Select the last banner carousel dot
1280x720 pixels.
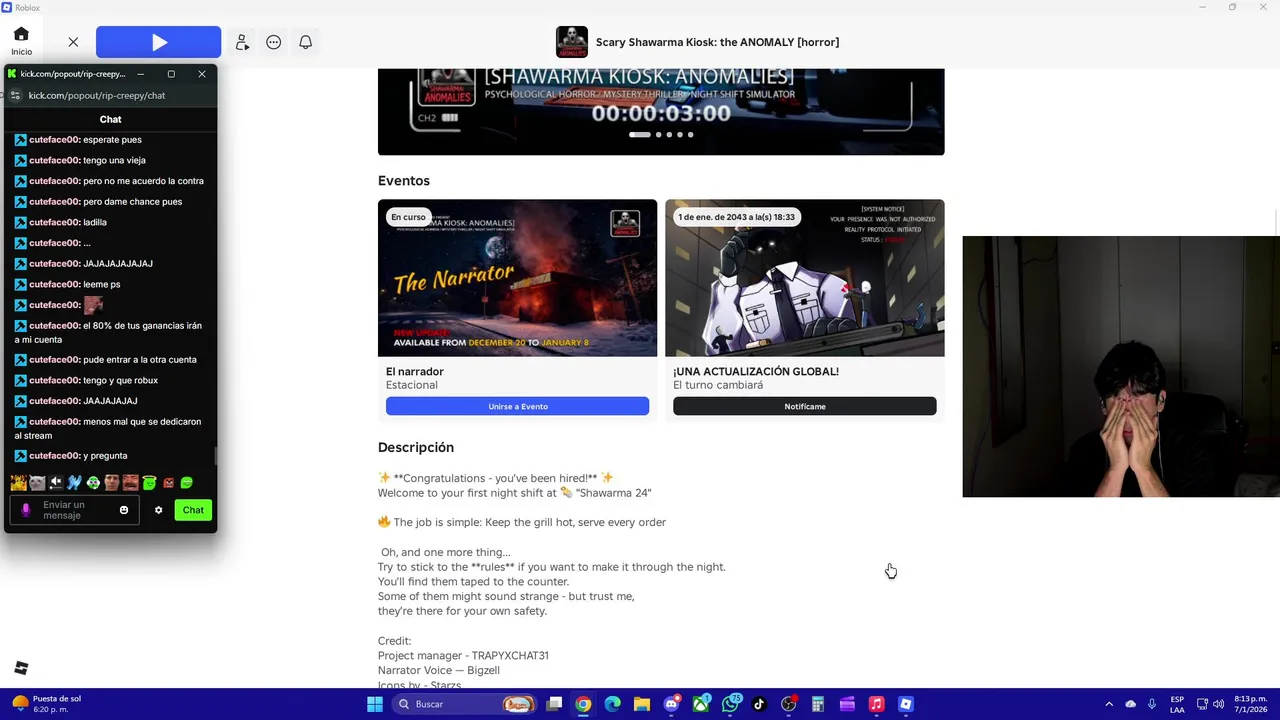[x=690, y=134]
